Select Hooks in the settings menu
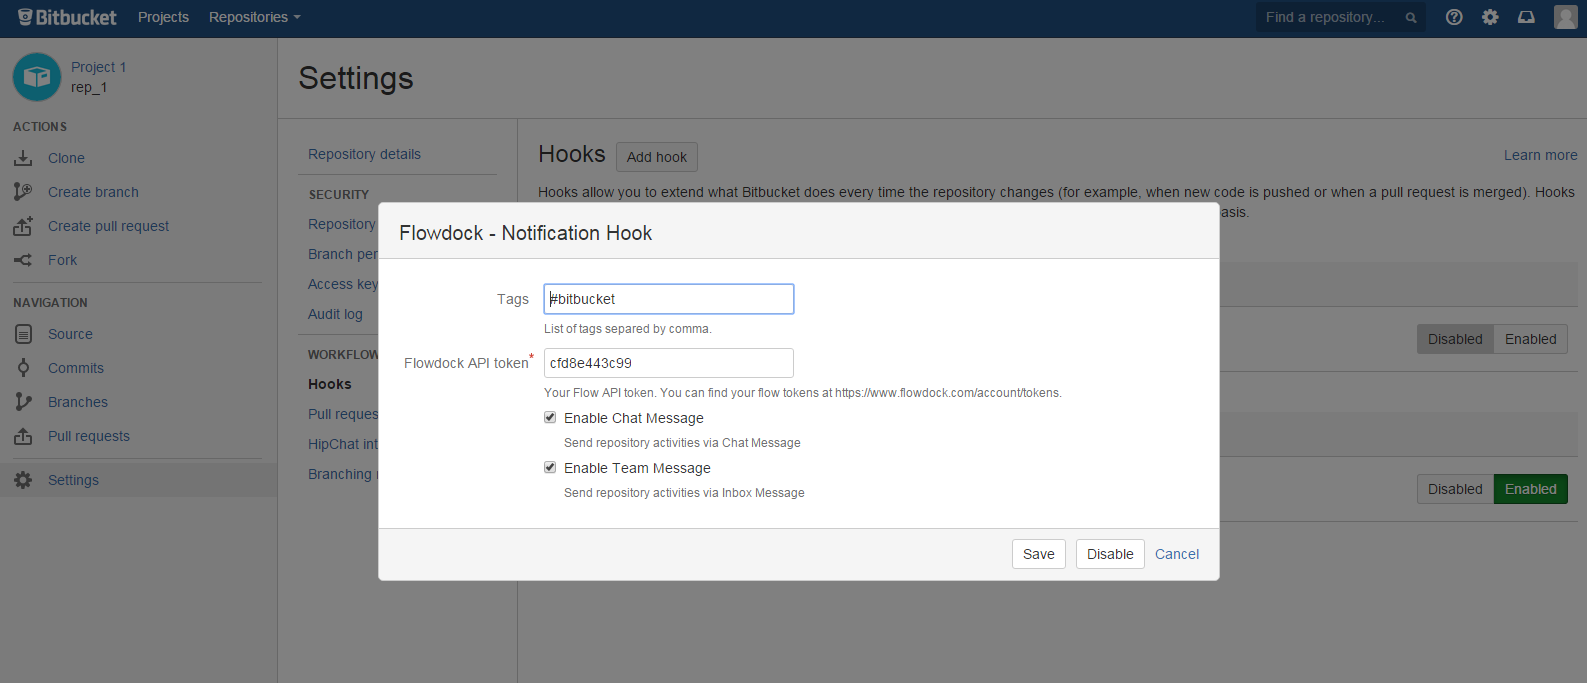This screenshot has height=683, width=1587. (329, 384)
